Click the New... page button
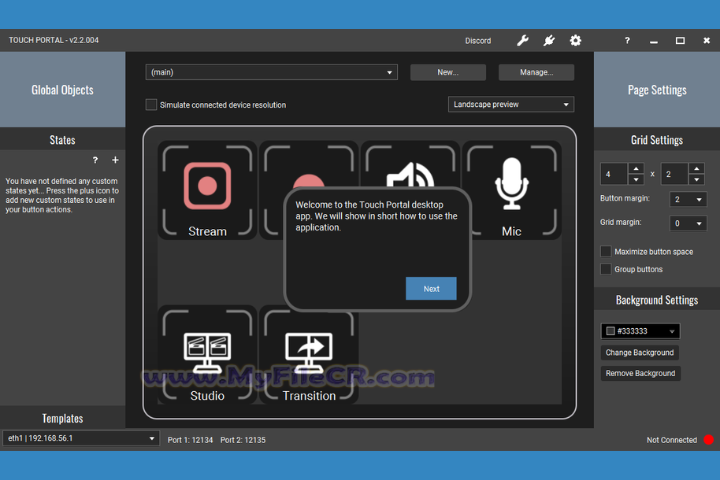720x480 pixels. pyautogui.click(x=448, y=72)
